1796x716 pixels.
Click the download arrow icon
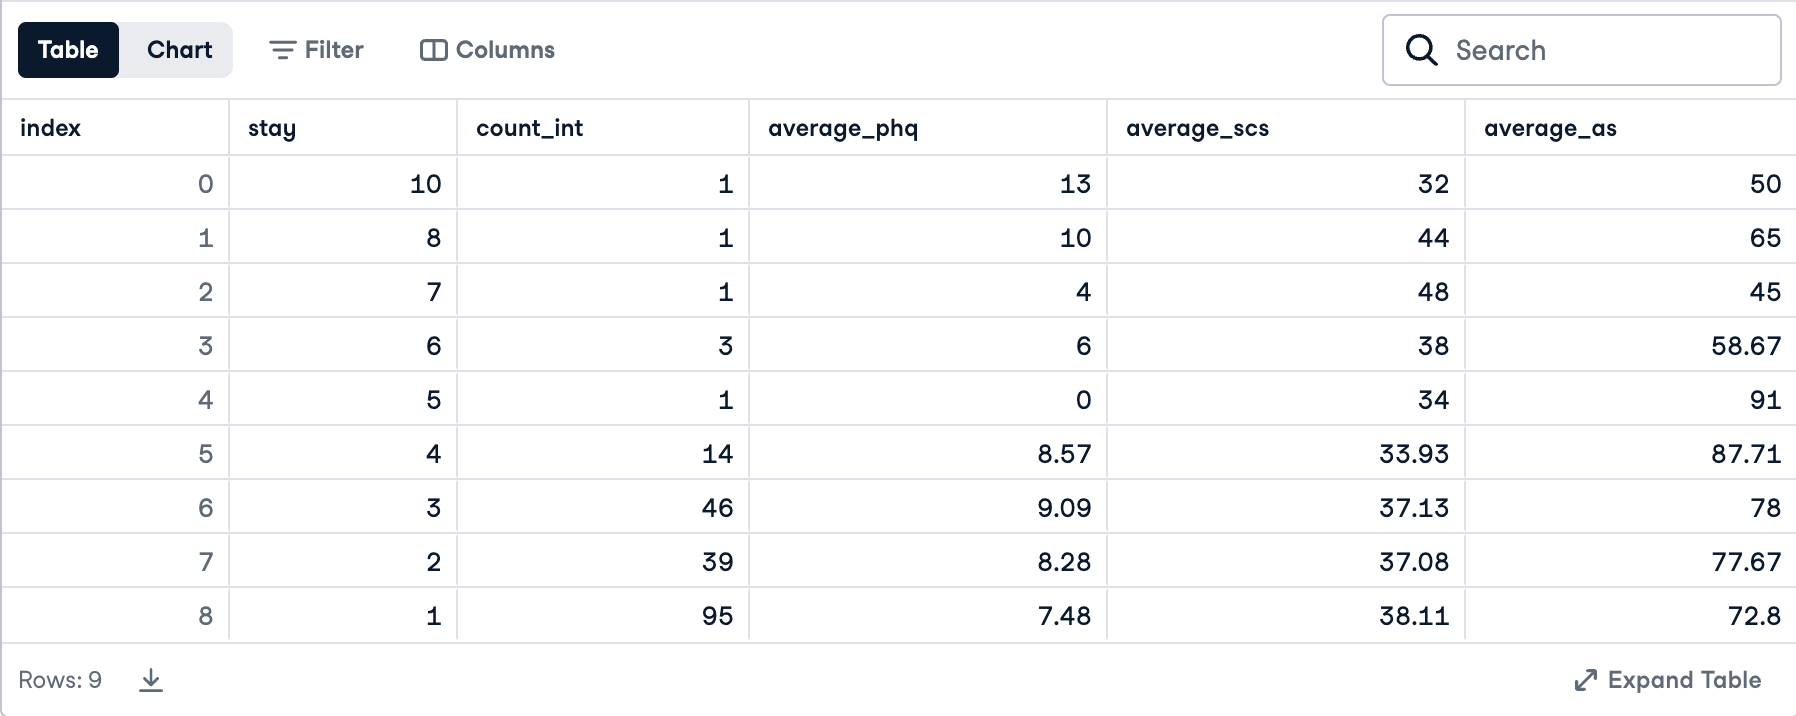click(151, 680)
